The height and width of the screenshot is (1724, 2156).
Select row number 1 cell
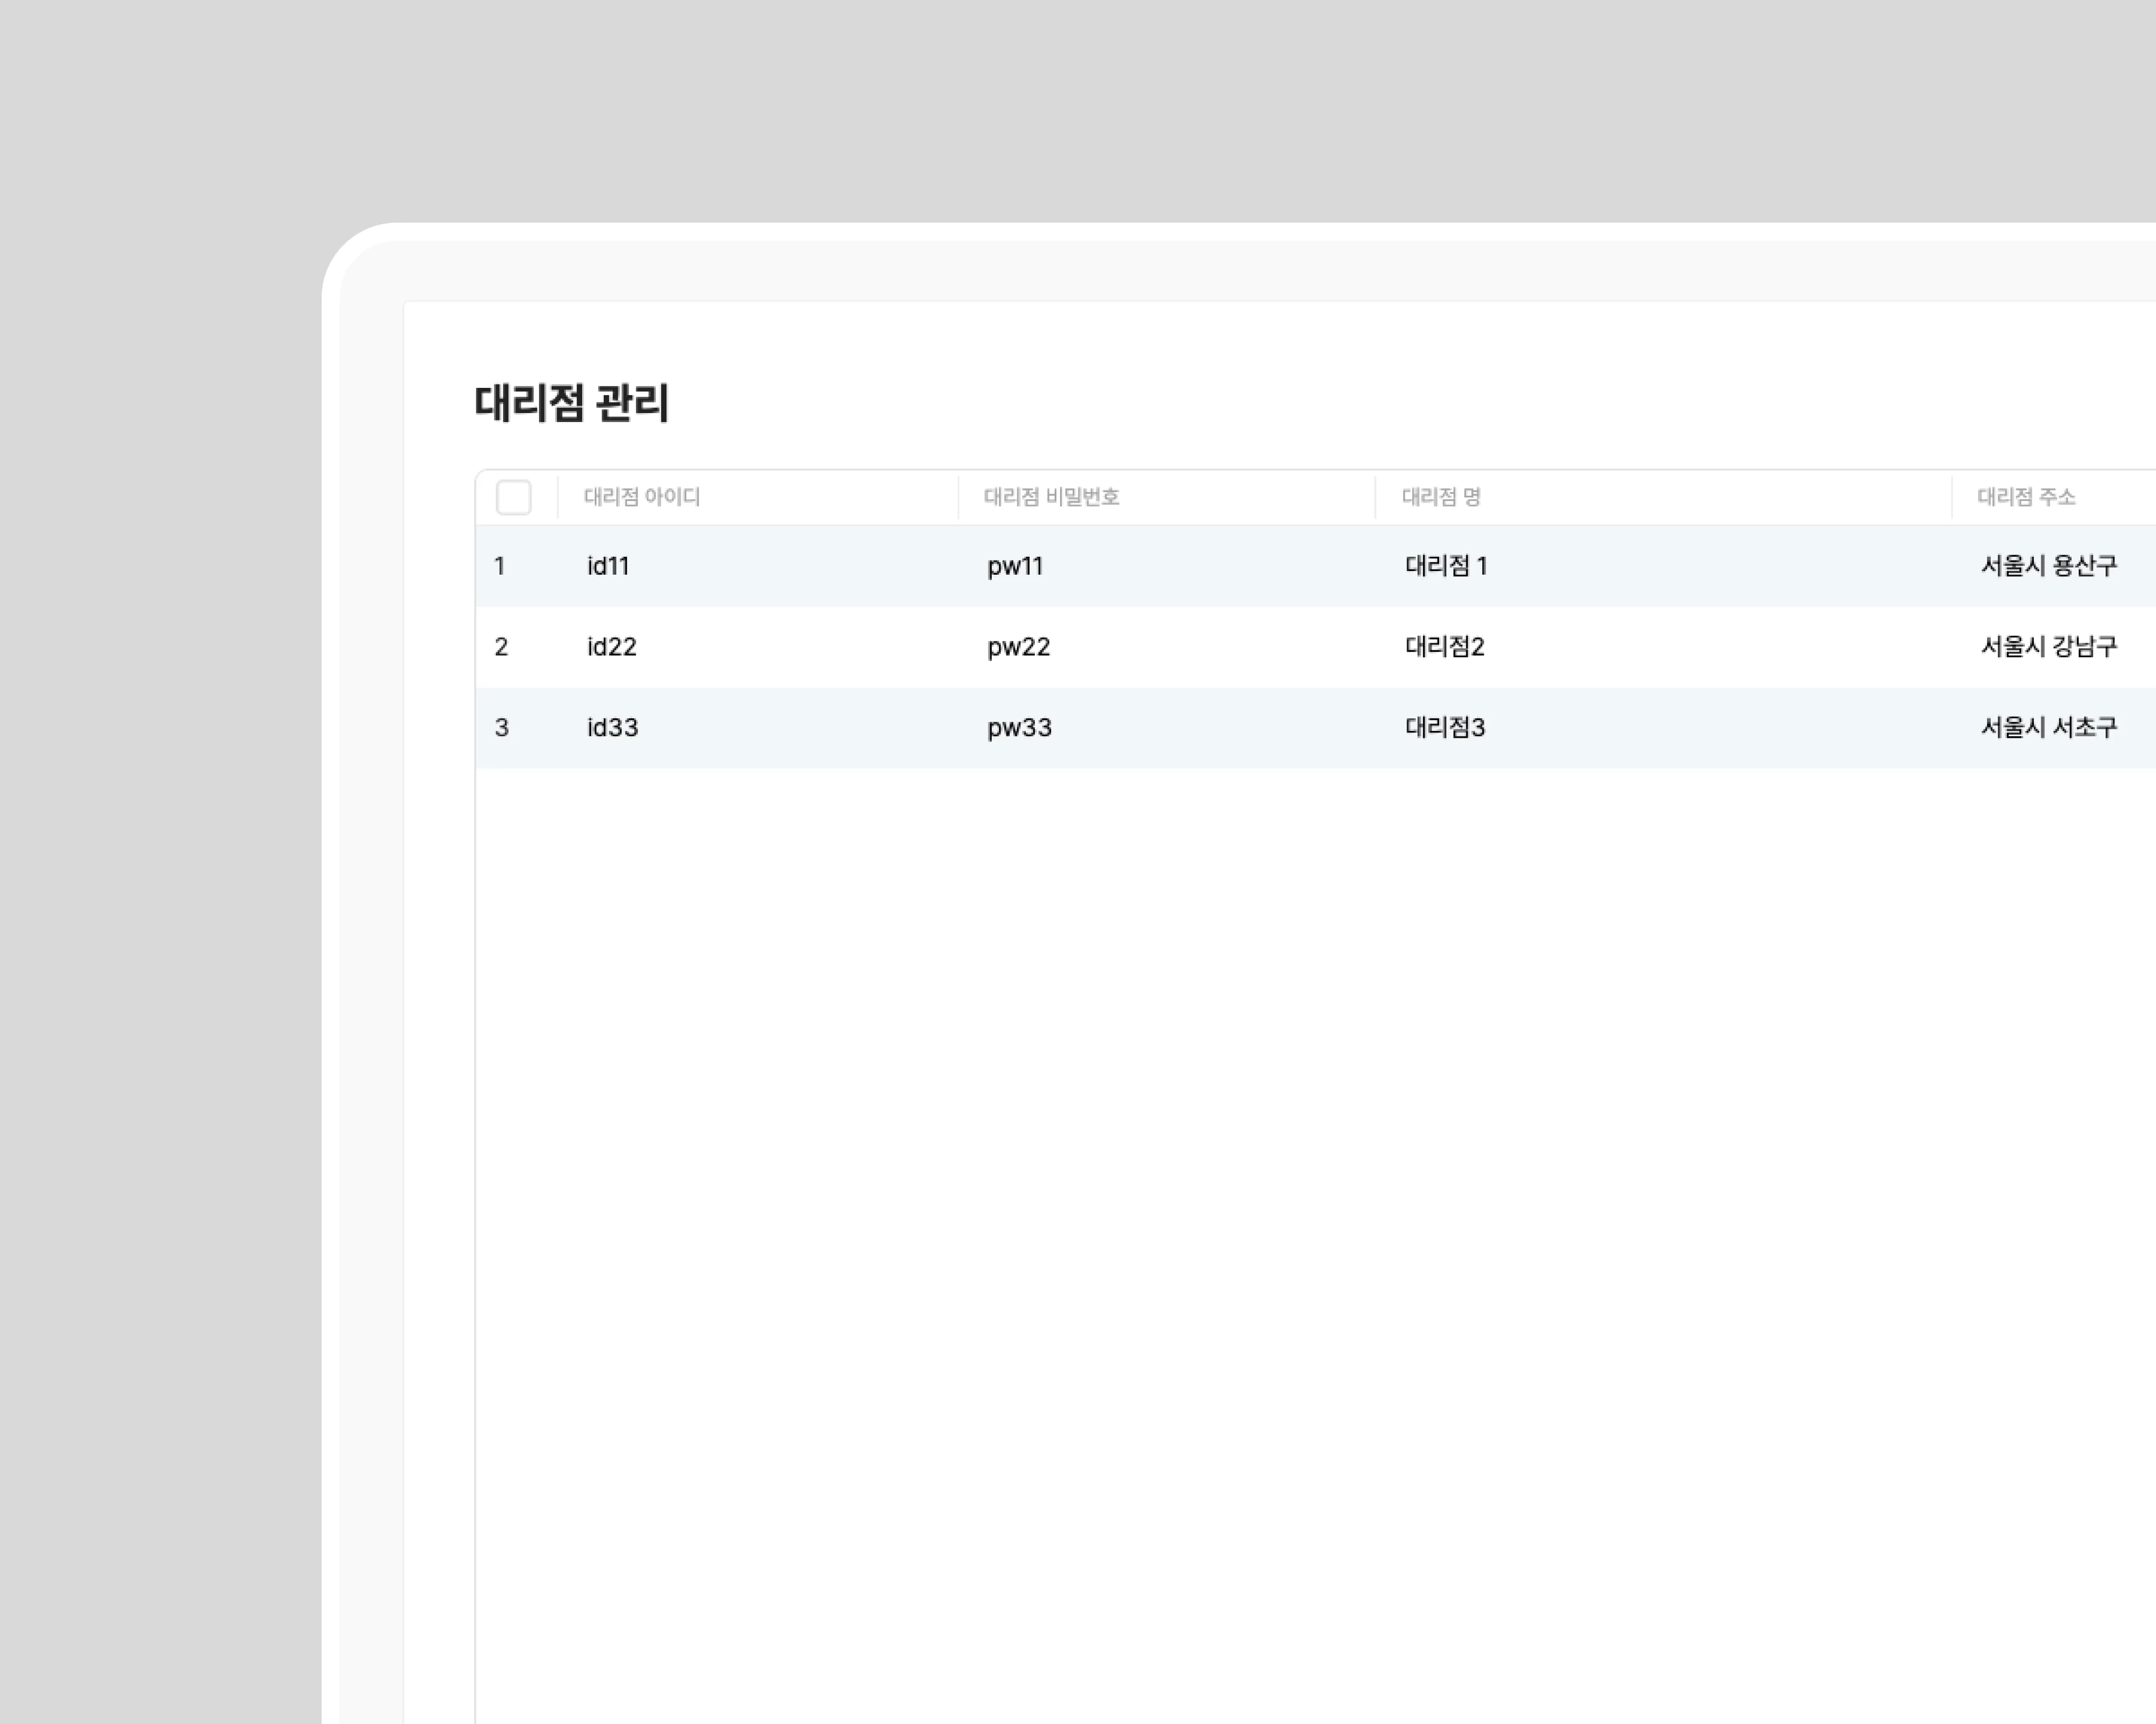[500, 566]
